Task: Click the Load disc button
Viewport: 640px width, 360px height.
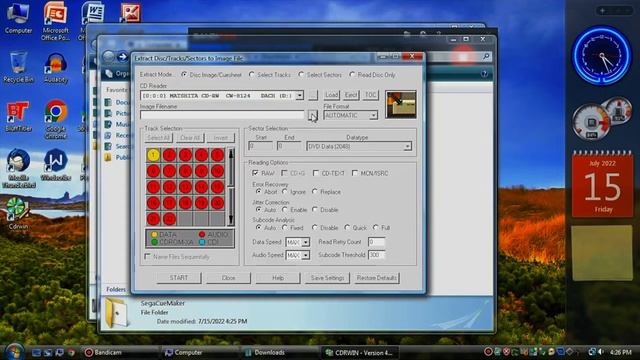Action: pyautogui.click(x=331, y=95)
